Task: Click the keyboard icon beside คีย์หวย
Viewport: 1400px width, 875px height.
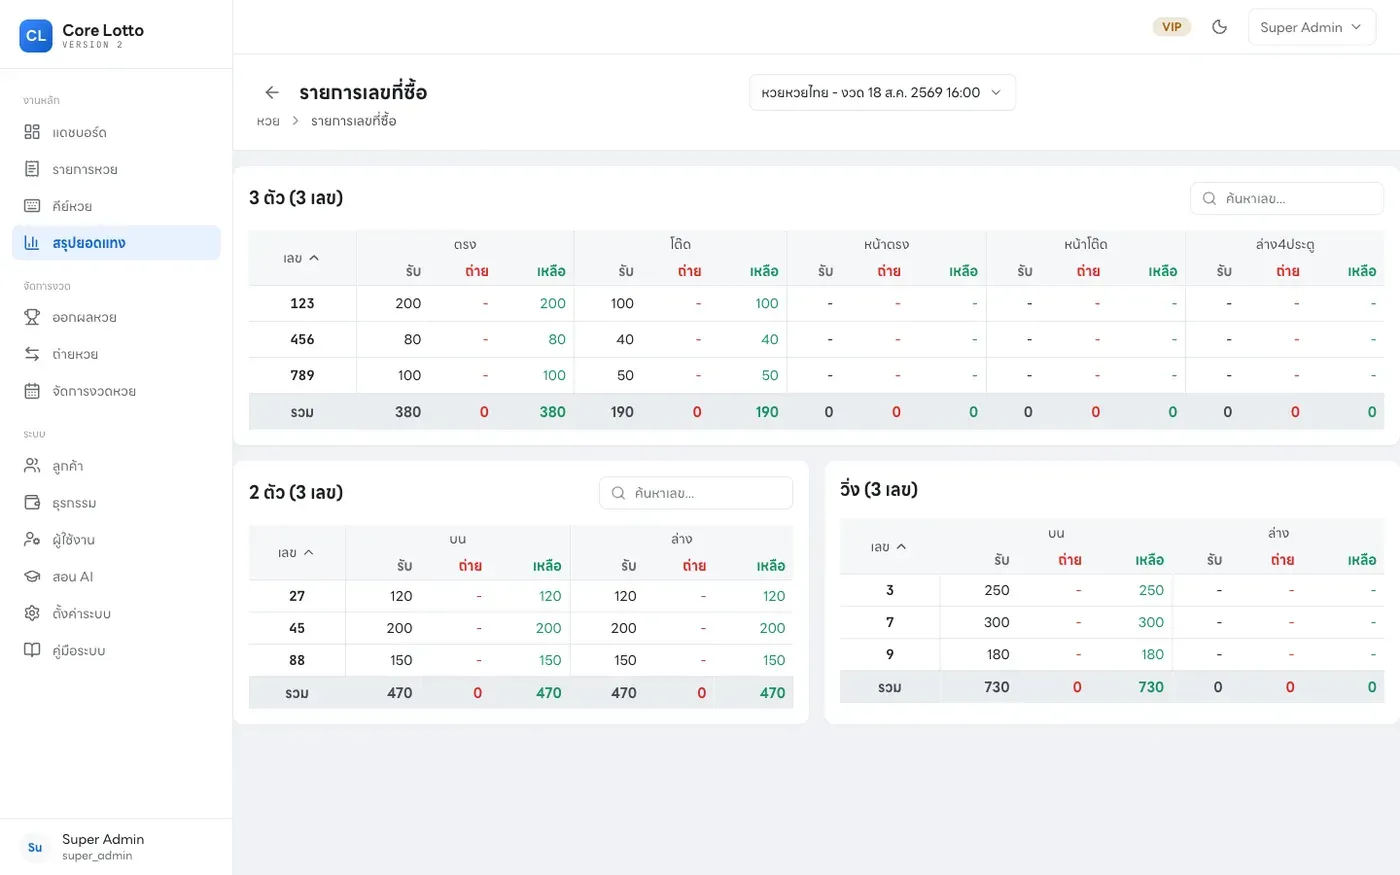Action: click(x=32, y=206)
